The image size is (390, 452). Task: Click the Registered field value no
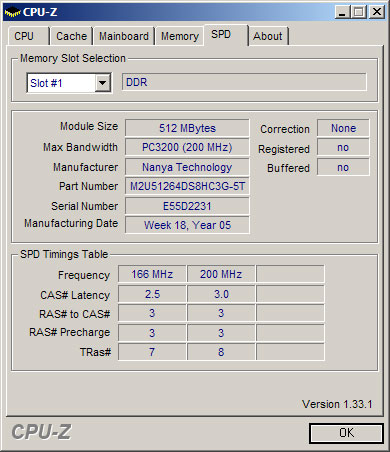click(343, 147)
